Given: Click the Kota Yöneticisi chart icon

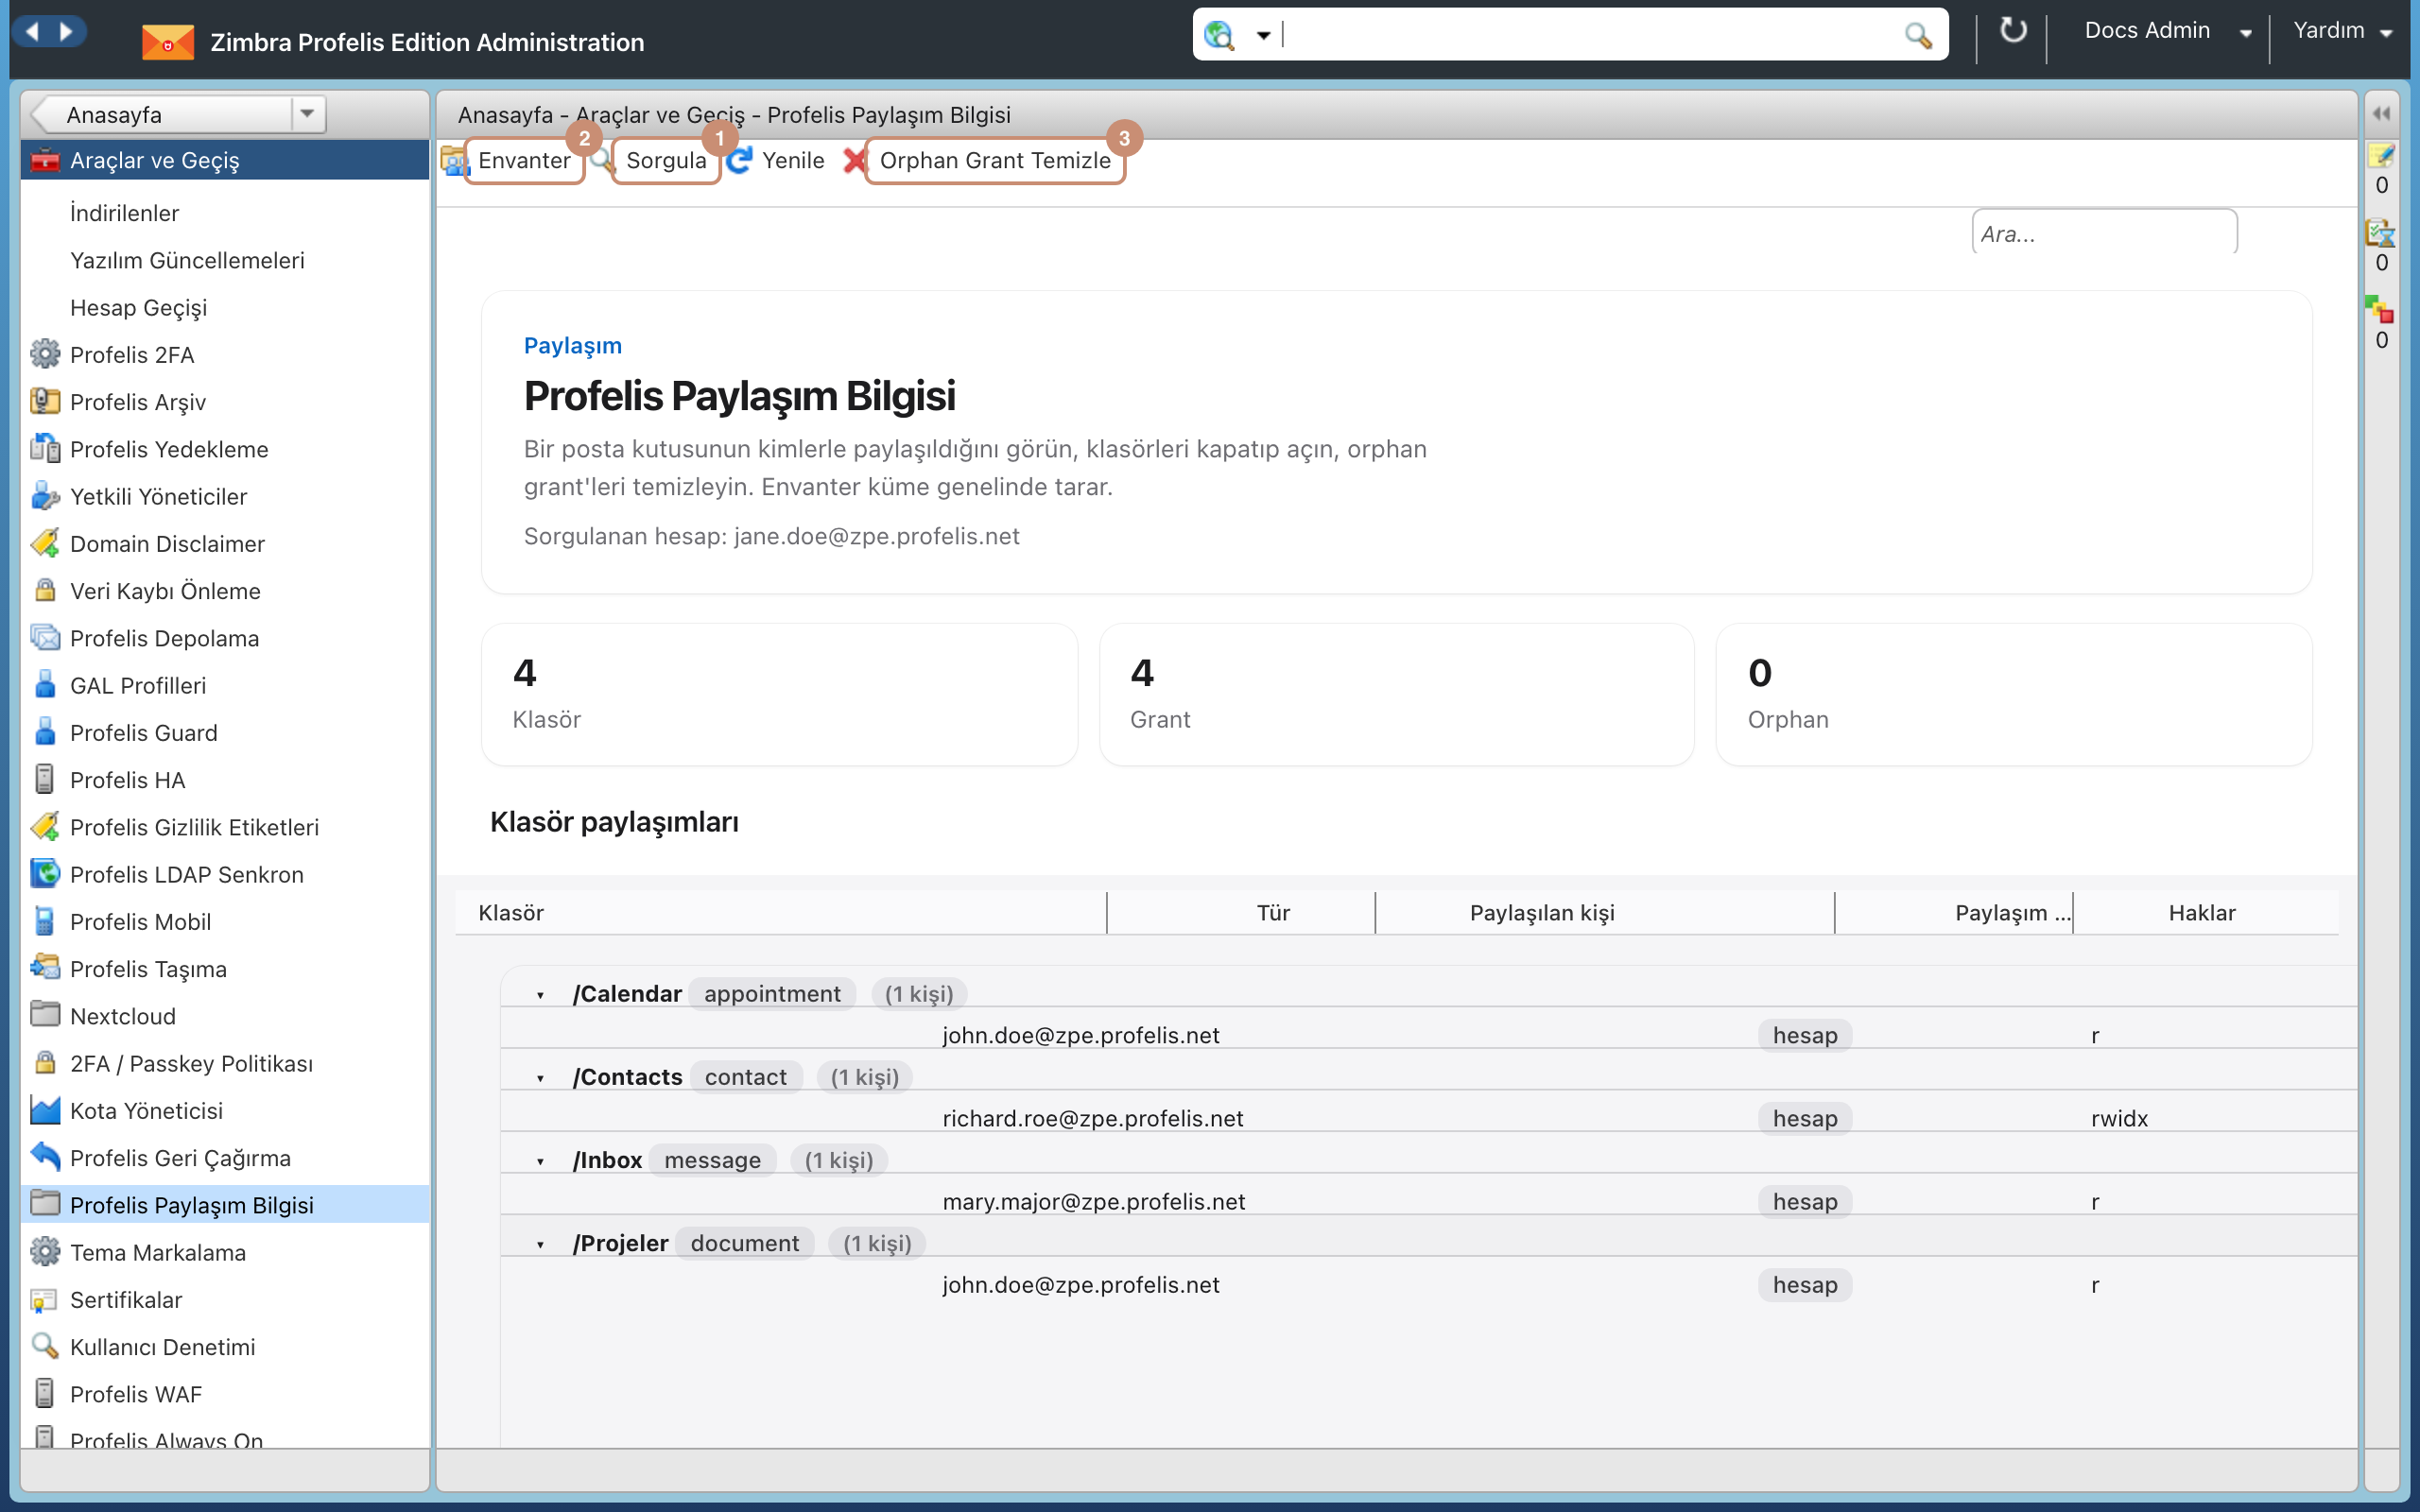Looking at the screenshot, I should pyautogui.click(x=45, y=1110).
